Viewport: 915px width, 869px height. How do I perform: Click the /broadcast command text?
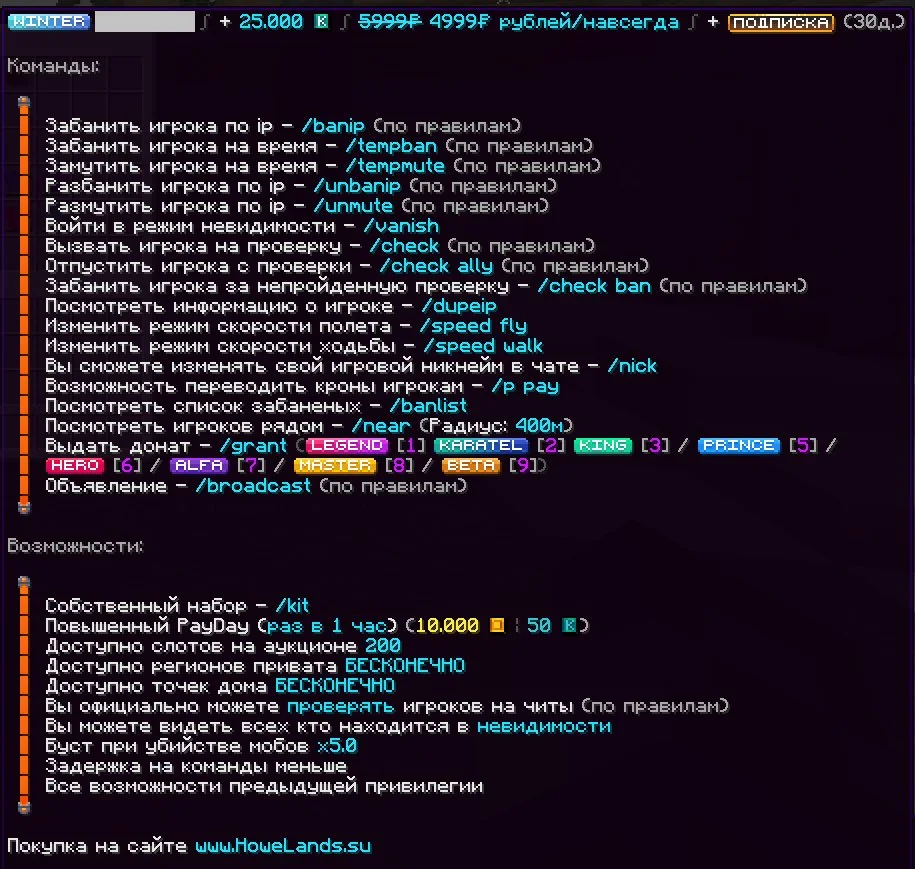[254, 486]
